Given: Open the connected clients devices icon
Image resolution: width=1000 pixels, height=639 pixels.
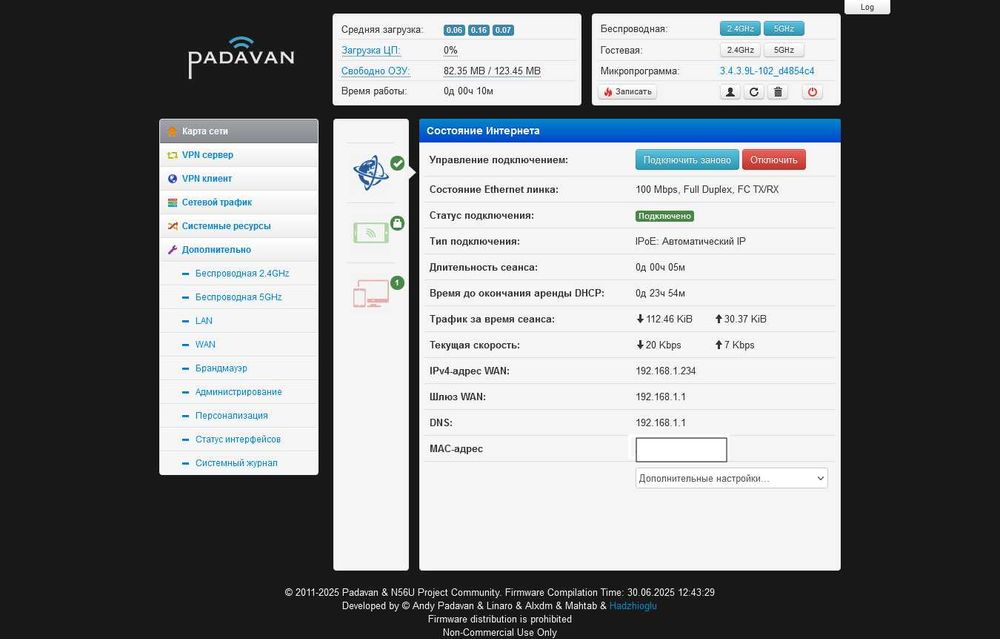Looking at the screenshot, I should click(371, 293).
